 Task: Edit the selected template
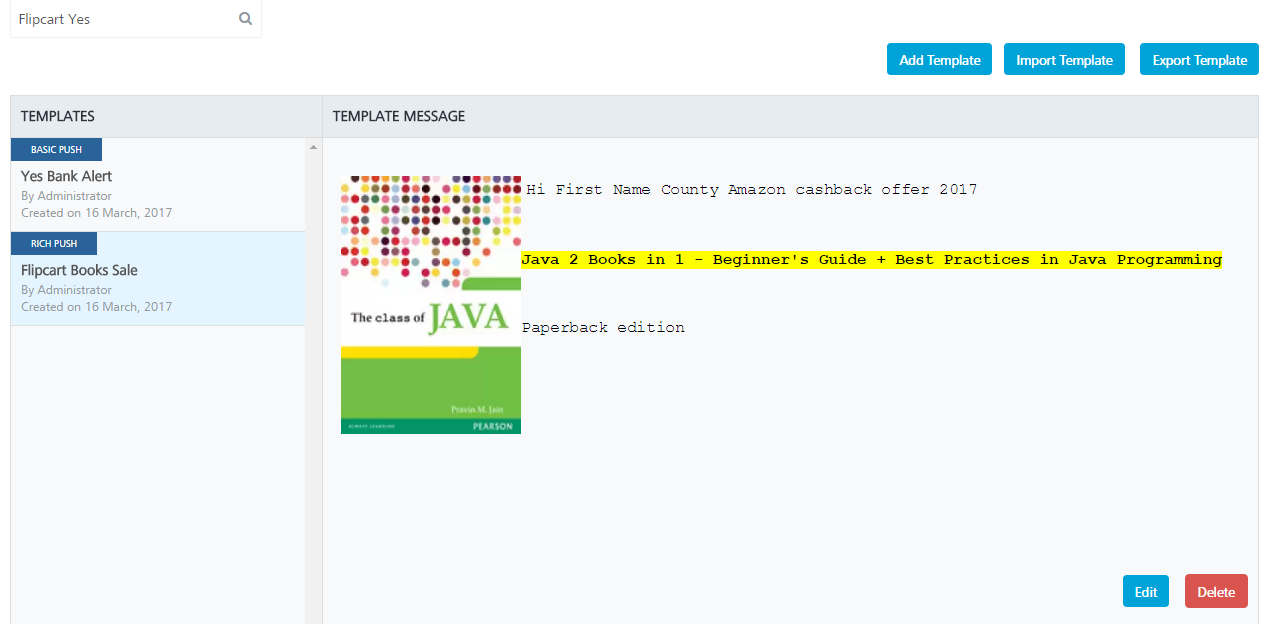point(1145,591)
